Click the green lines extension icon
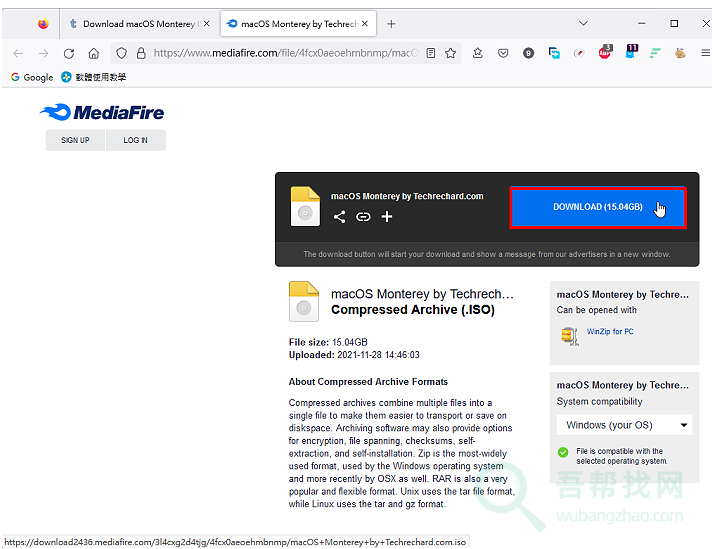Image resolution: width=712 pixels, height=549 pixels. (655, 53)
